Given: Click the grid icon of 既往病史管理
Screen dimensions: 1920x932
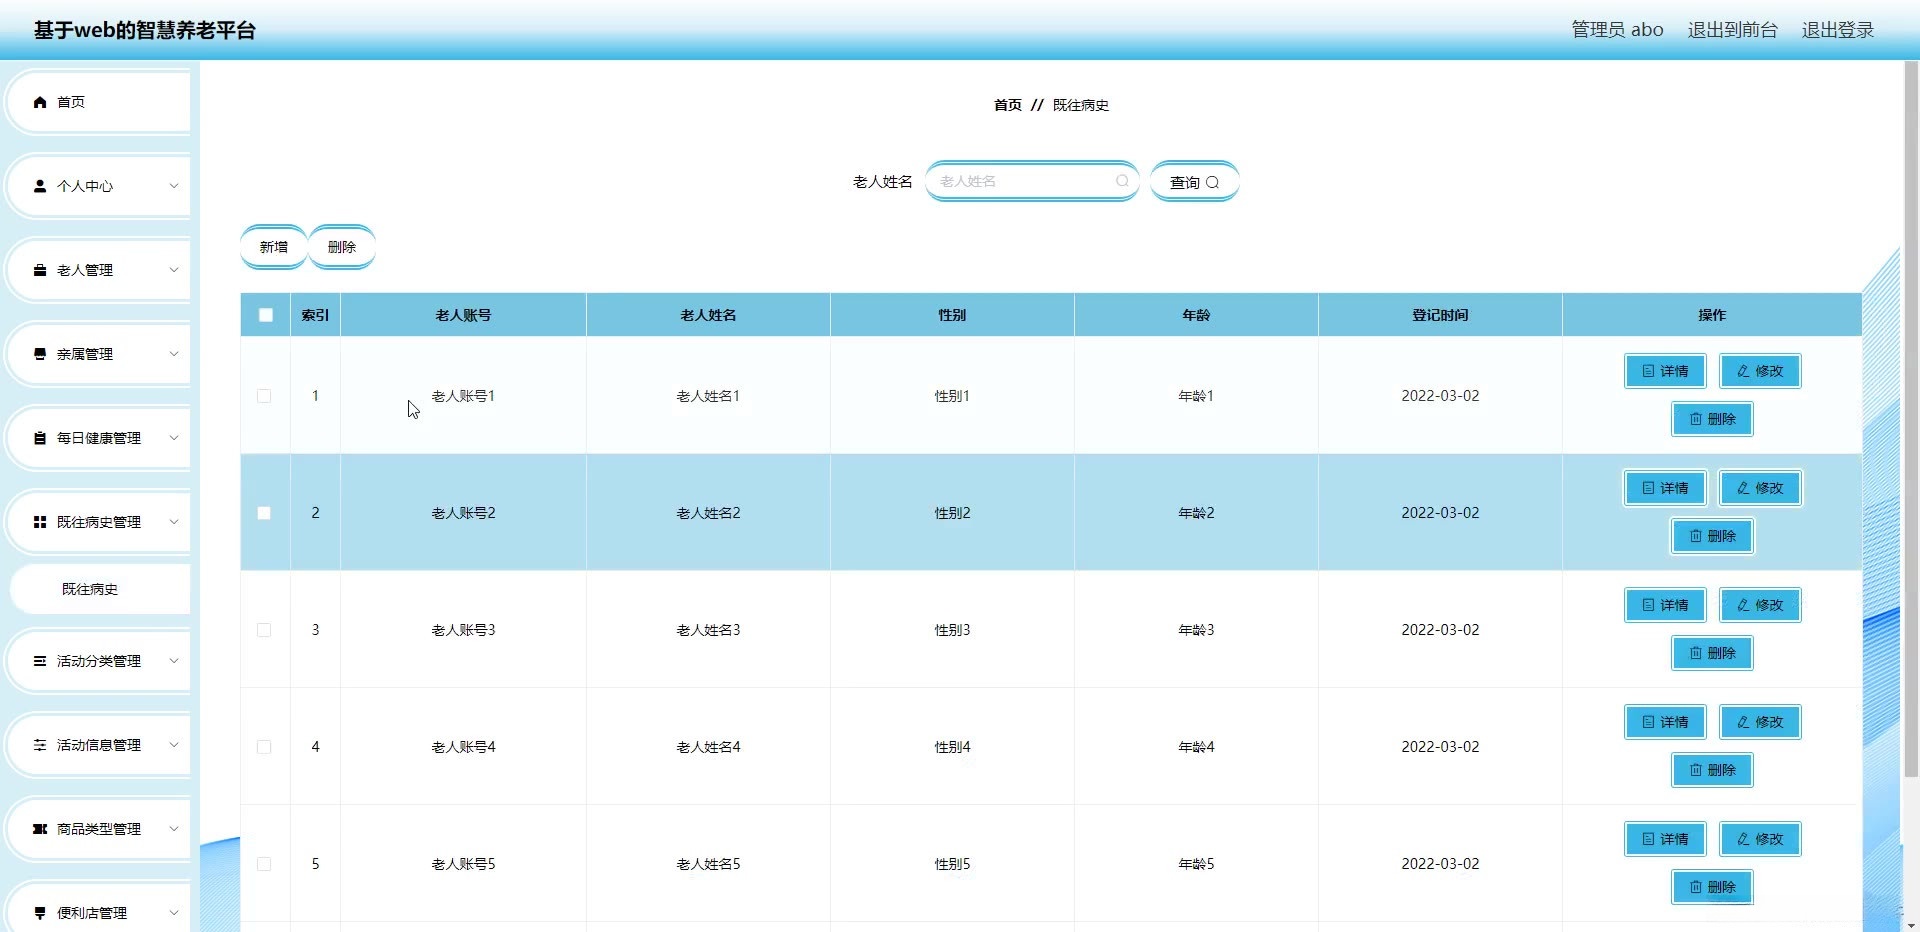Looking at the screenshot, I should (40, 522).
